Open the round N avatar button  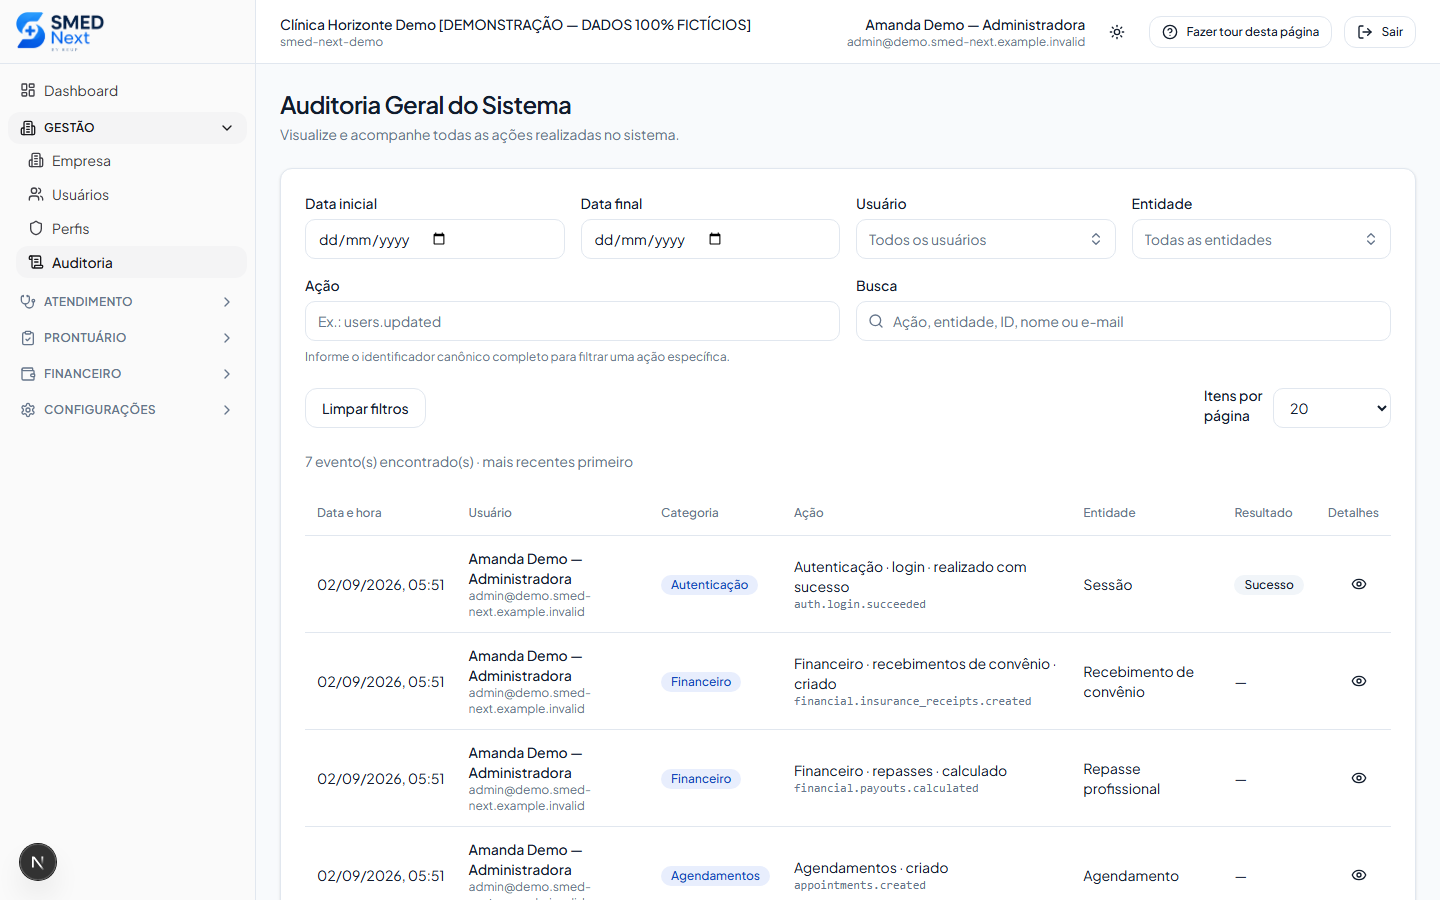pos(38,862)
